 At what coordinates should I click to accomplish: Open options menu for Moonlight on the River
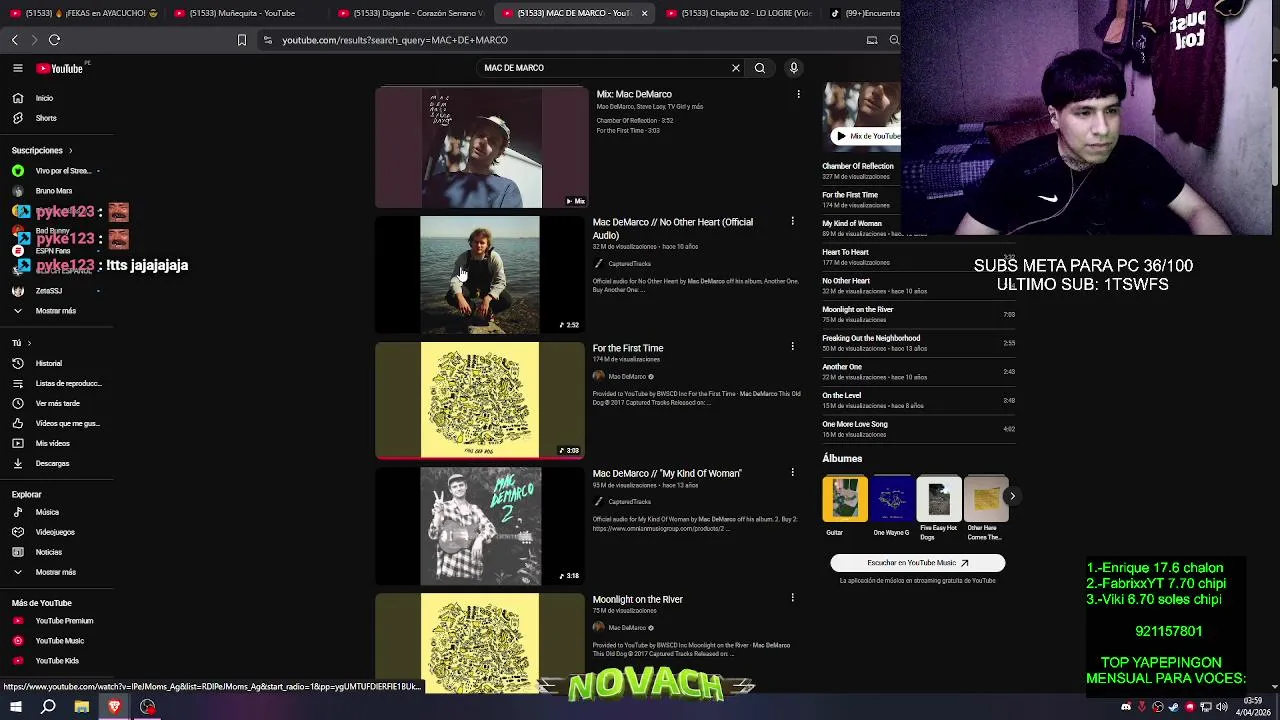792,598
